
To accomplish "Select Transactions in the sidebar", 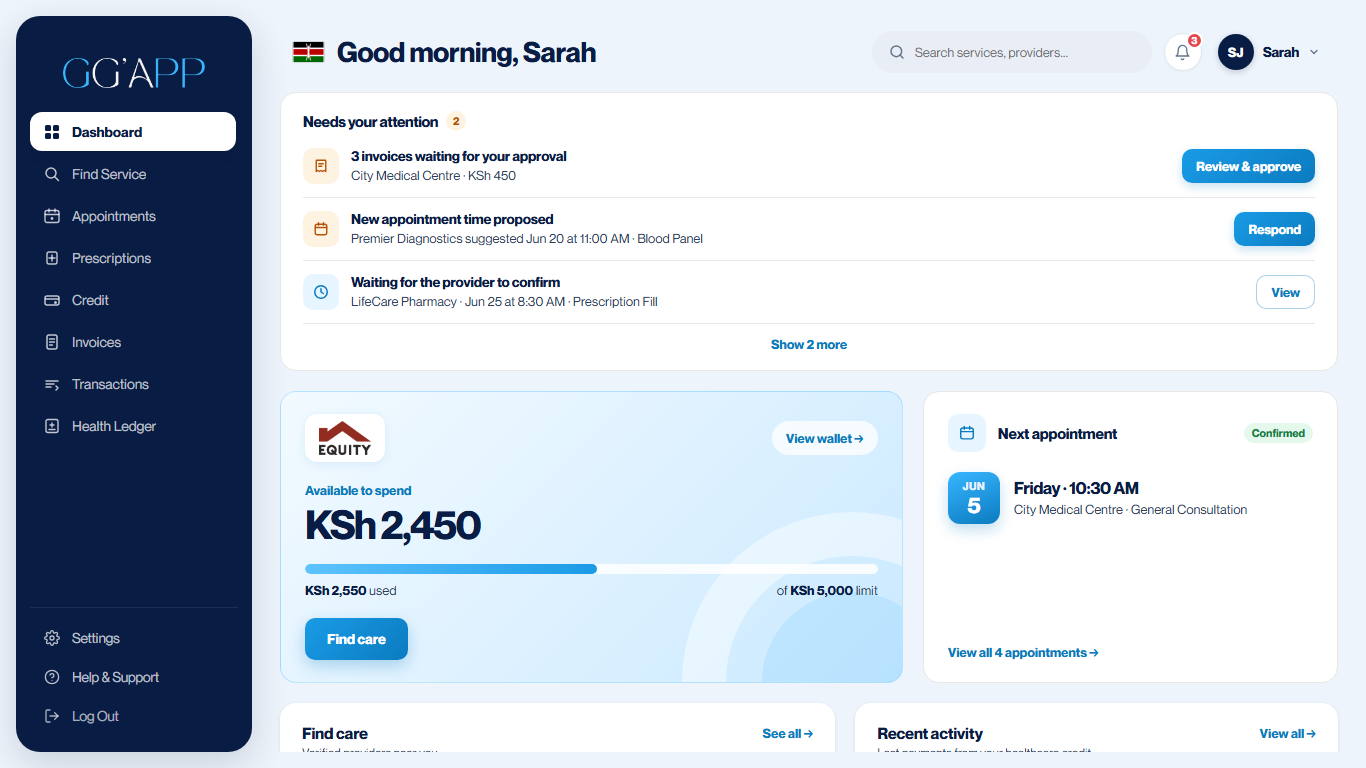I will pos(133,384).
